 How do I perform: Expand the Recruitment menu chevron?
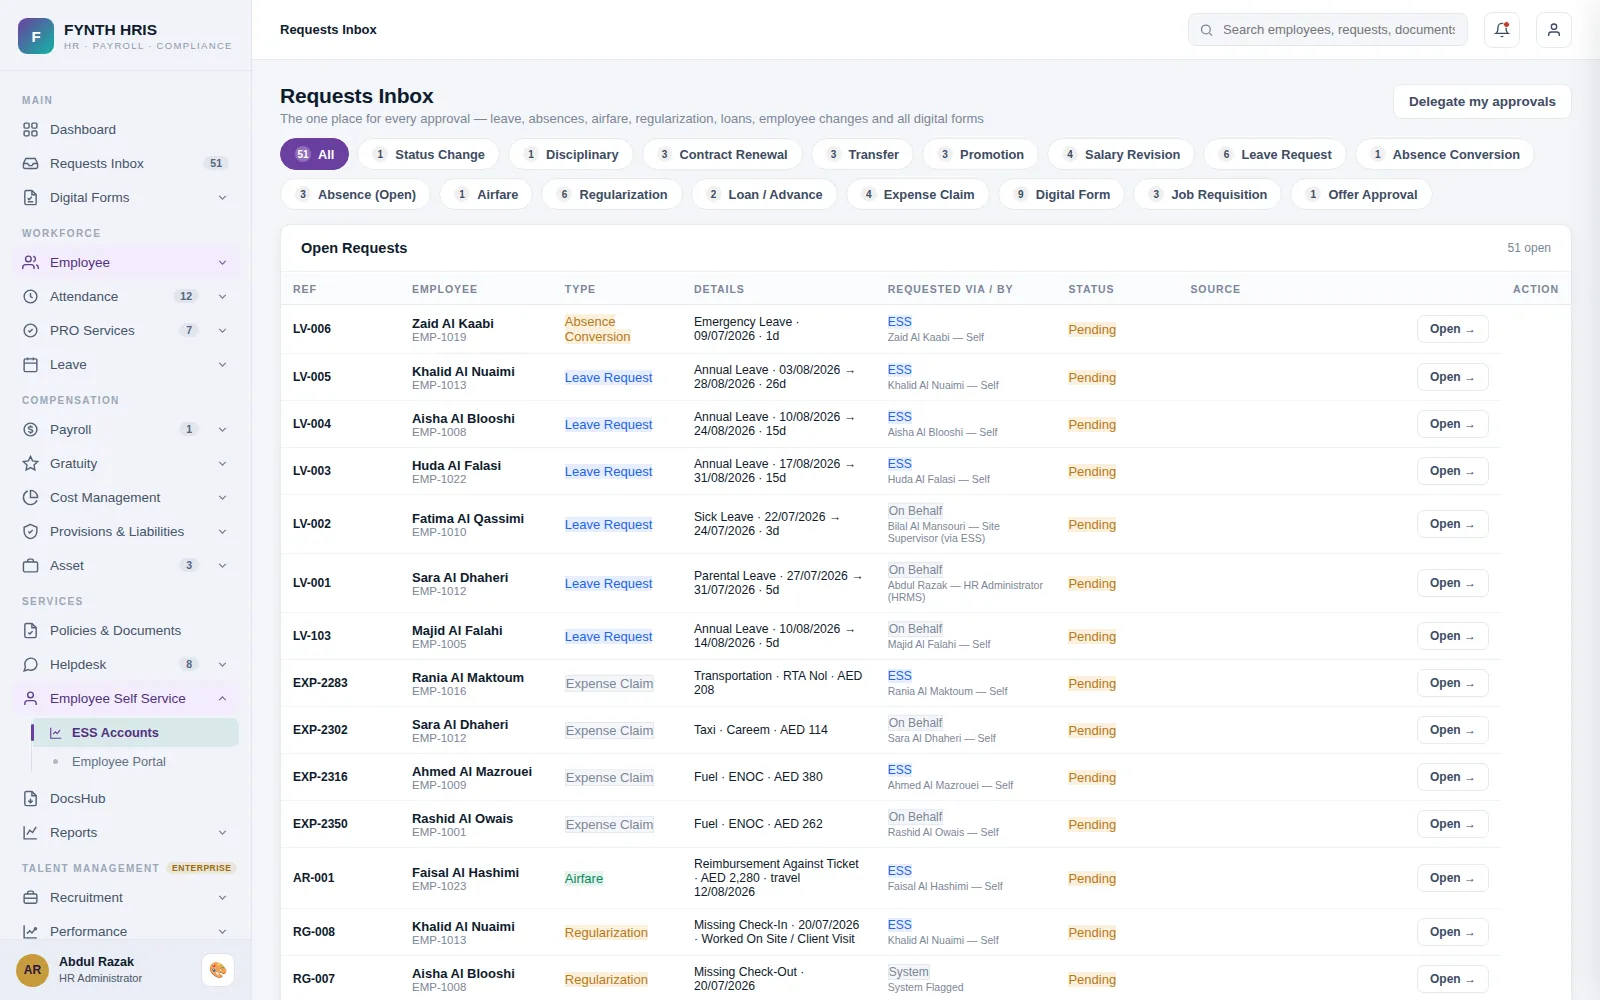click(222, 898)
